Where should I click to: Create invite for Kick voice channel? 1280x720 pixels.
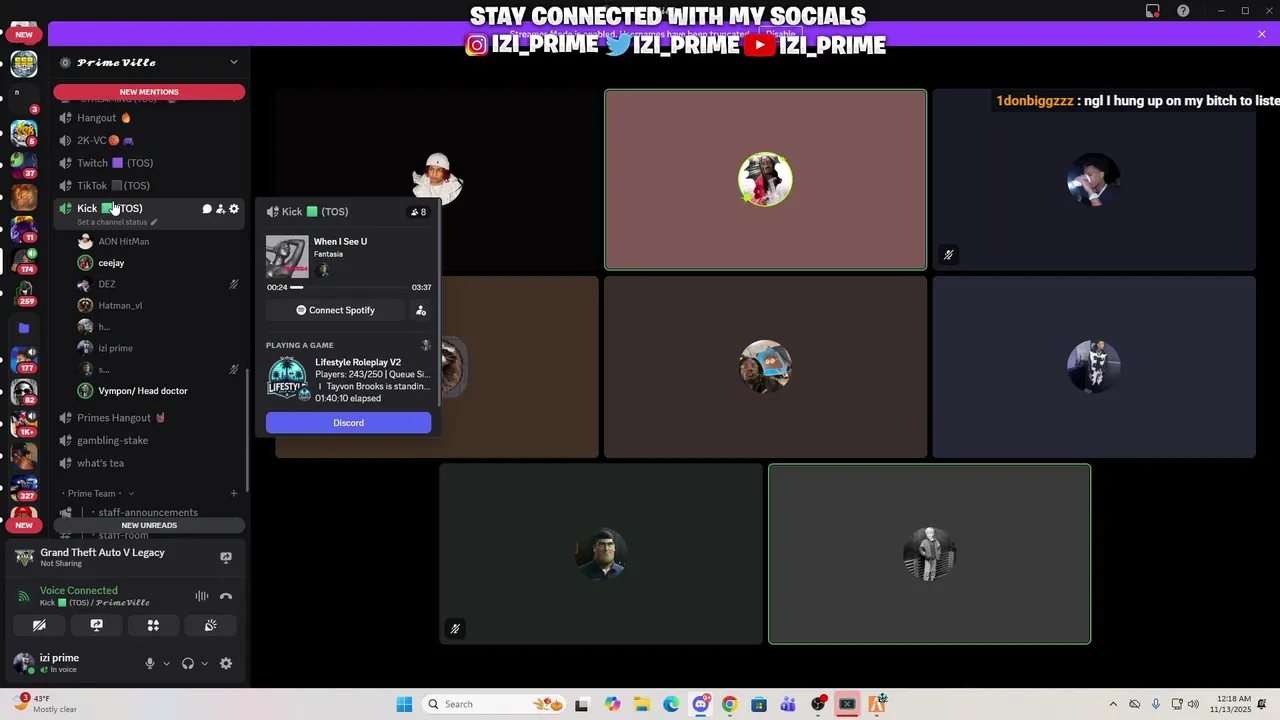click(x=220, y=209)
